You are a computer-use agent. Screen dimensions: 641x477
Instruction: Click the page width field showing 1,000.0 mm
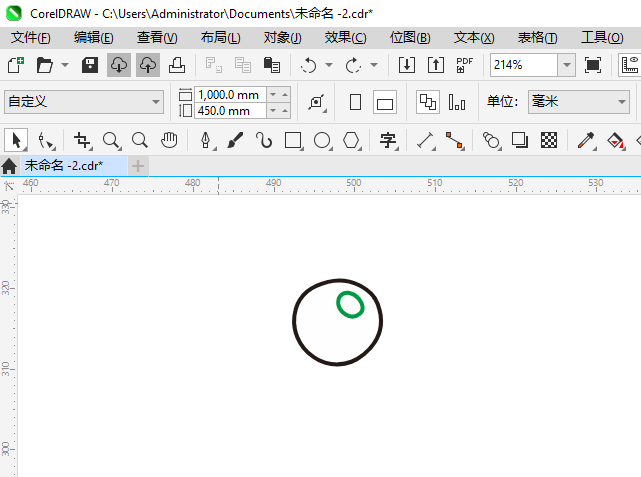pyautogui.click(x=229, y=95)
